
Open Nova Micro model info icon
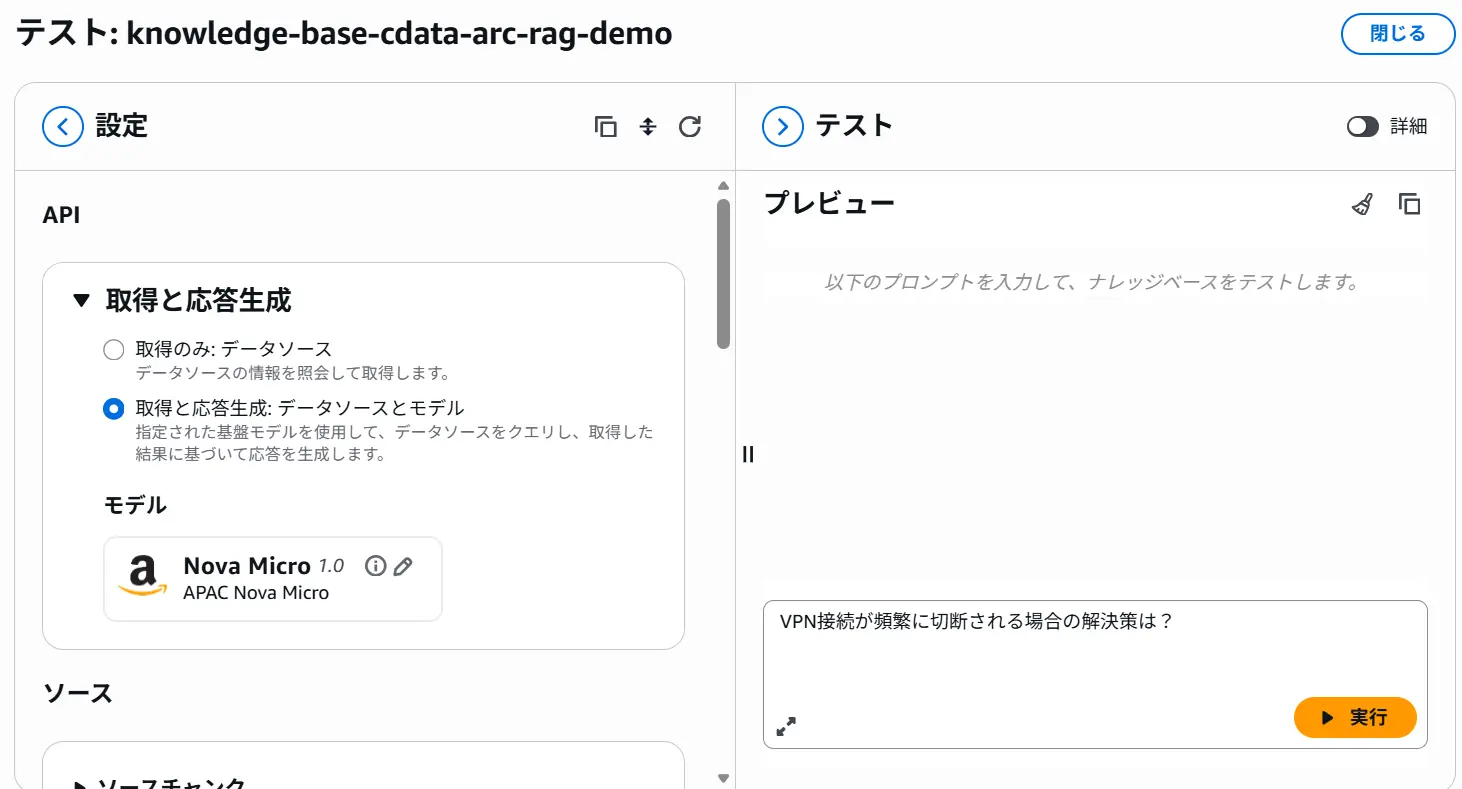(375, 566)
